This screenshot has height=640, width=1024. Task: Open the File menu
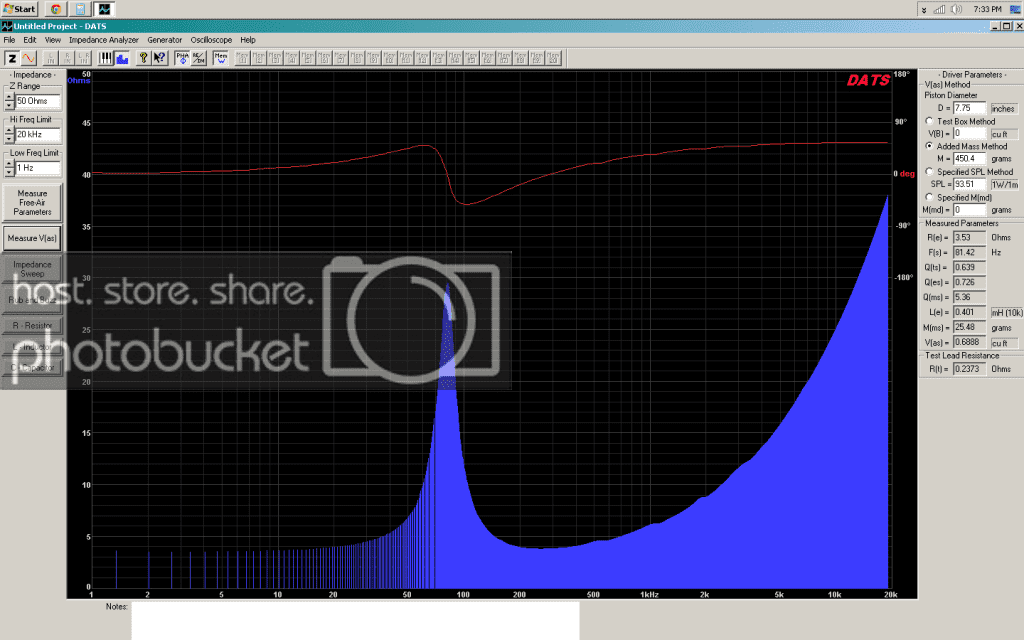[x=9, y=40]
